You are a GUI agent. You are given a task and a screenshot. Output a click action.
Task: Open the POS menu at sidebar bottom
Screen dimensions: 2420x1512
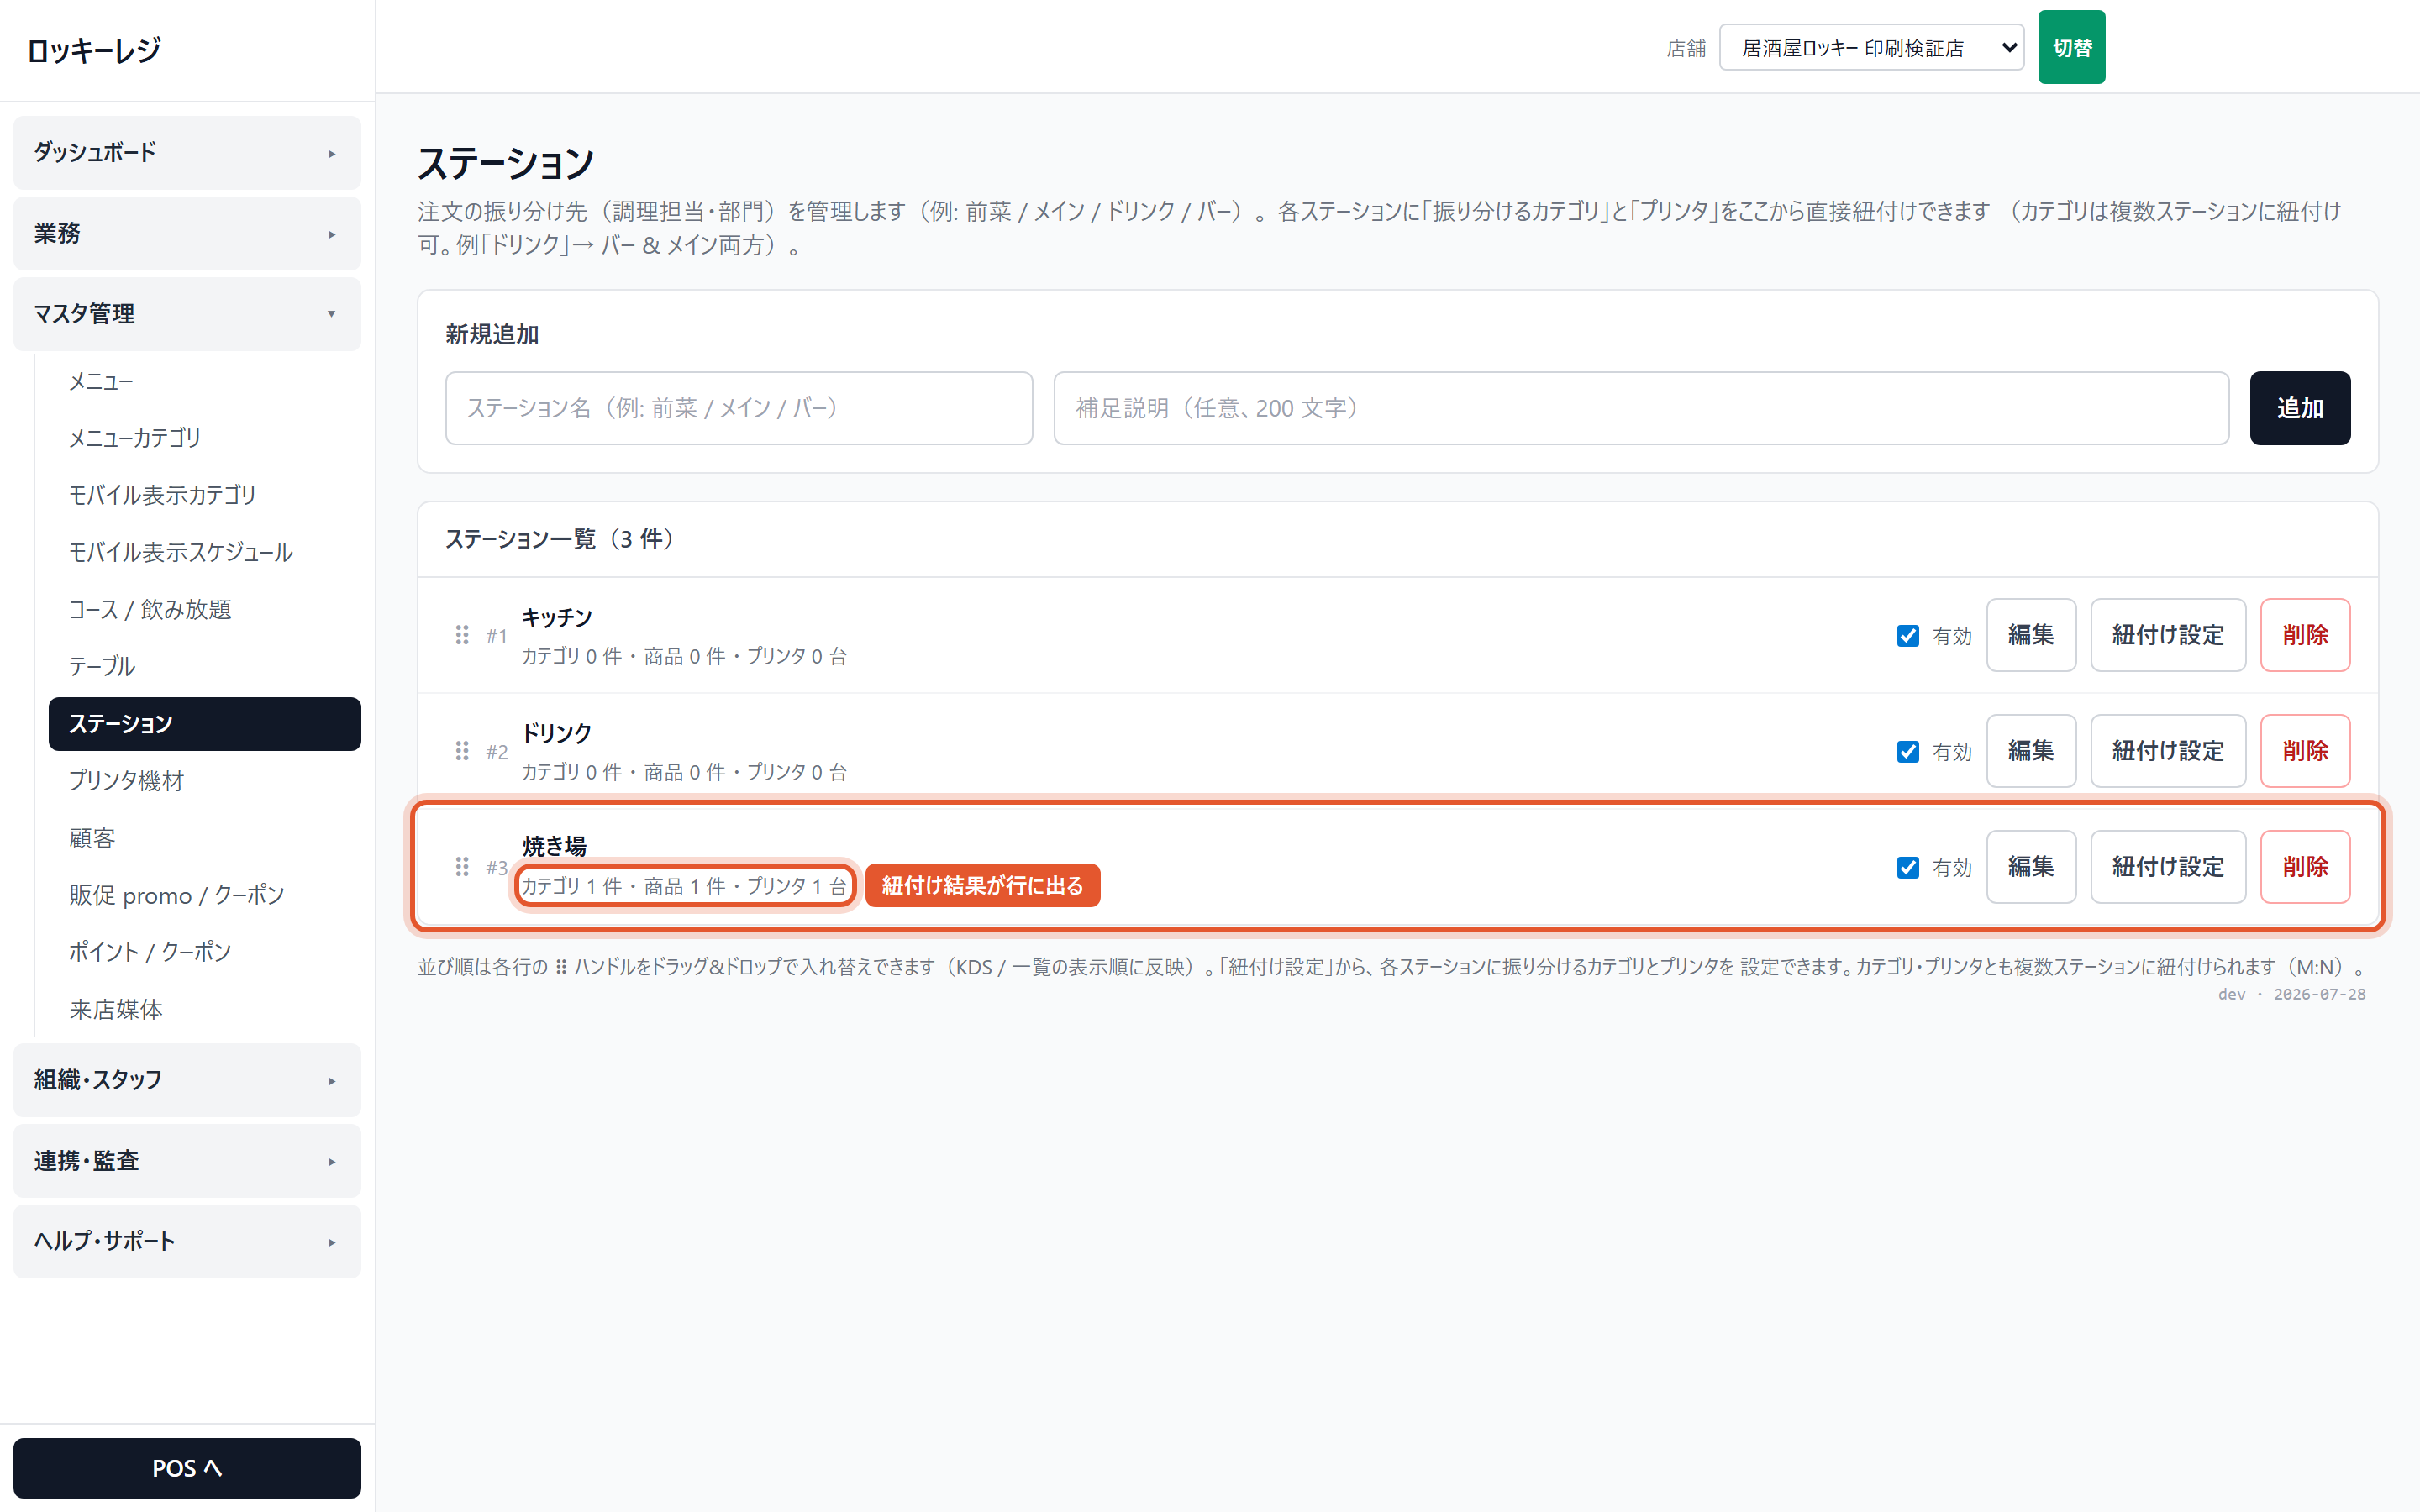(187, 1468)
